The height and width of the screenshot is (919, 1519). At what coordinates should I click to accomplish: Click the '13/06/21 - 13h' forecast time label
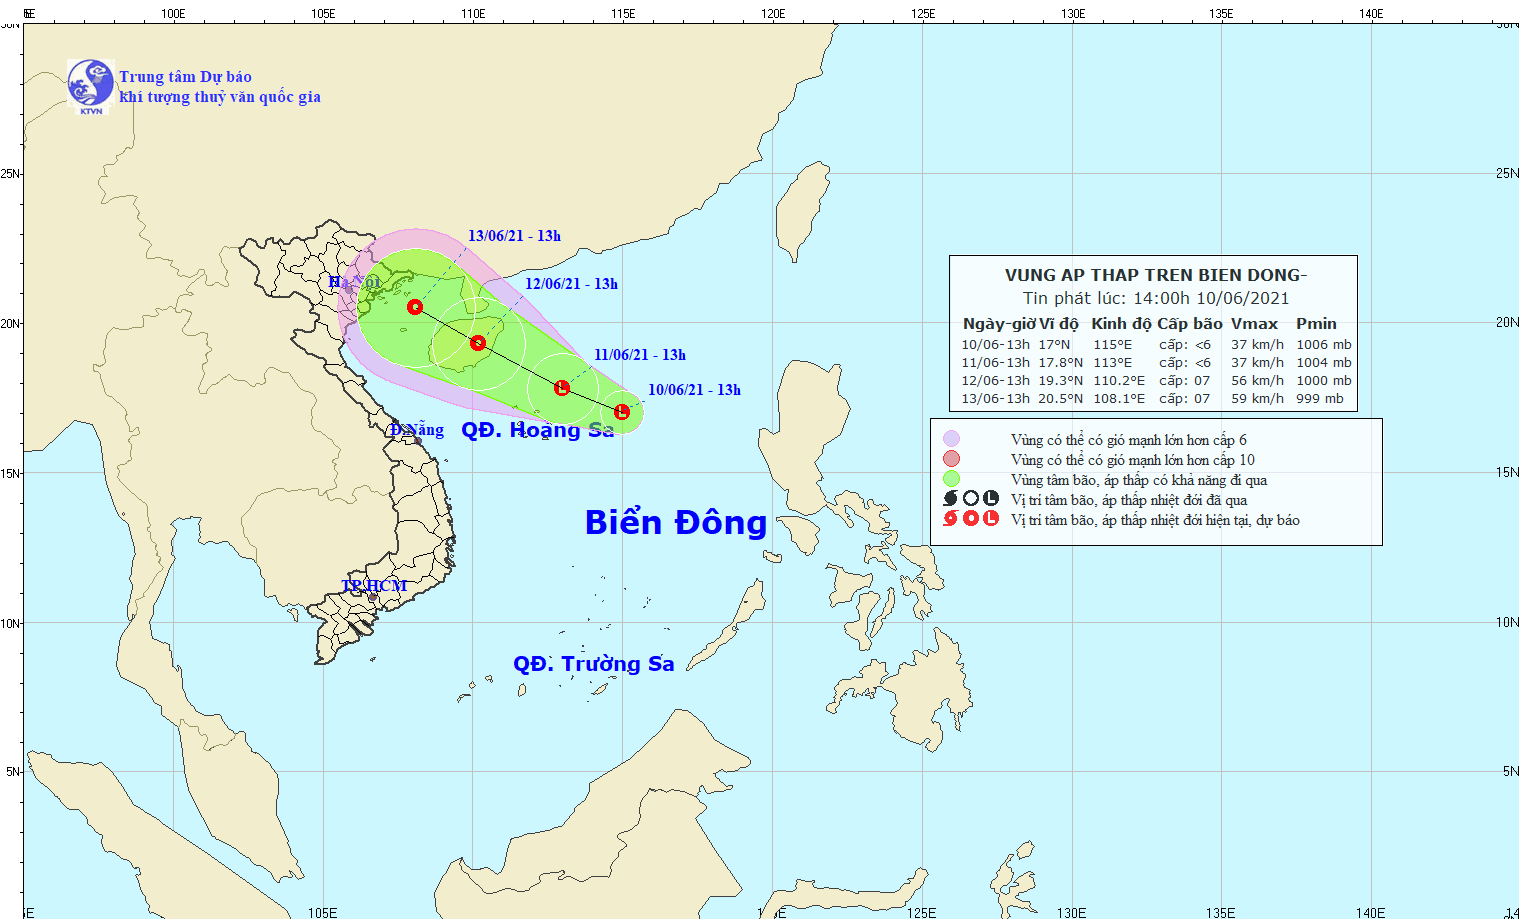pos(514,236)
